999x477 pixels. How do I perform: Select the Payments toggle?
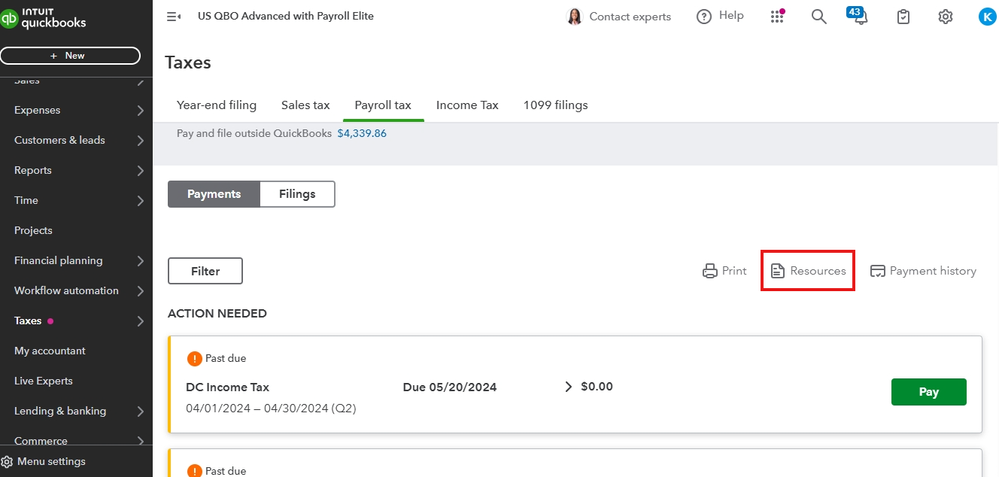(x=214, y=194)
